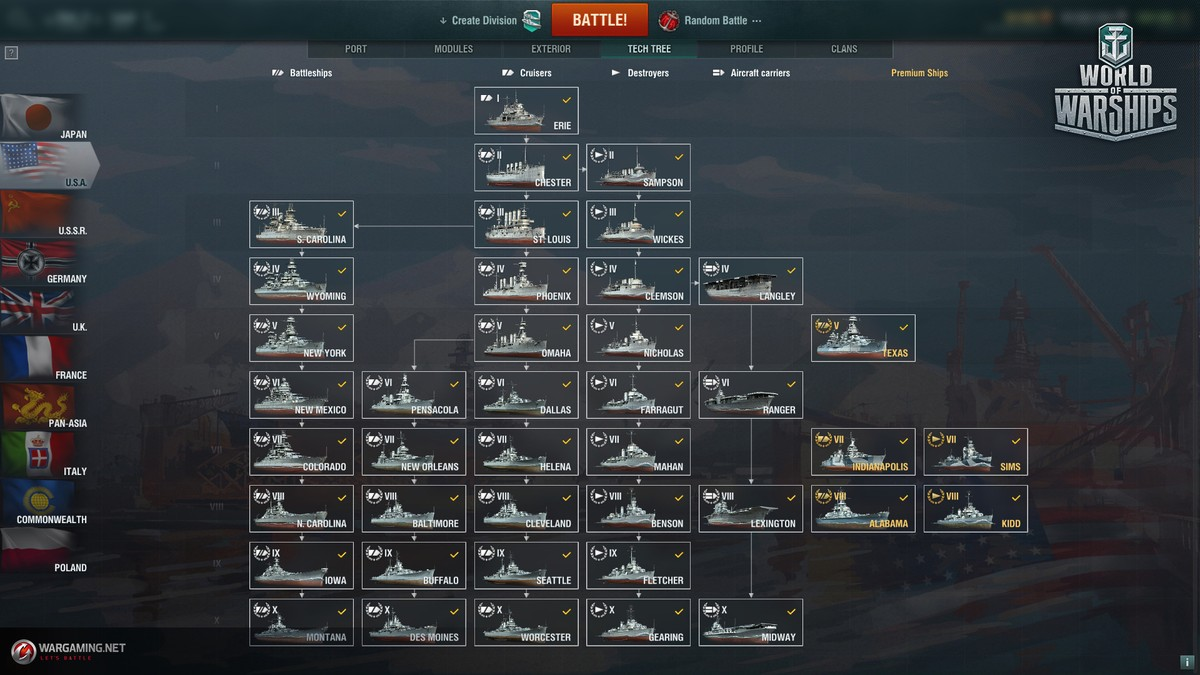Switch to the Modules tab
1200x675 pixels.
coord(453,49)
